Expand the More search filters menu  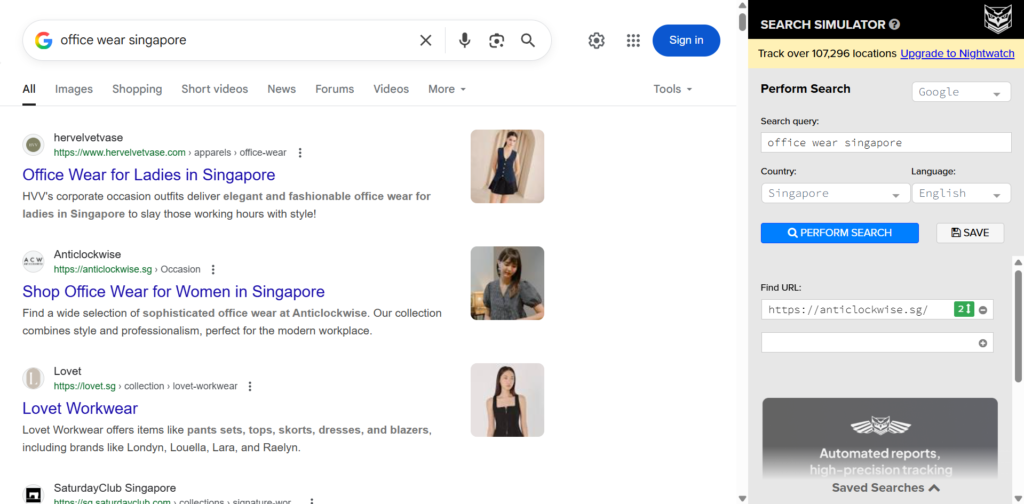(447, 89)
